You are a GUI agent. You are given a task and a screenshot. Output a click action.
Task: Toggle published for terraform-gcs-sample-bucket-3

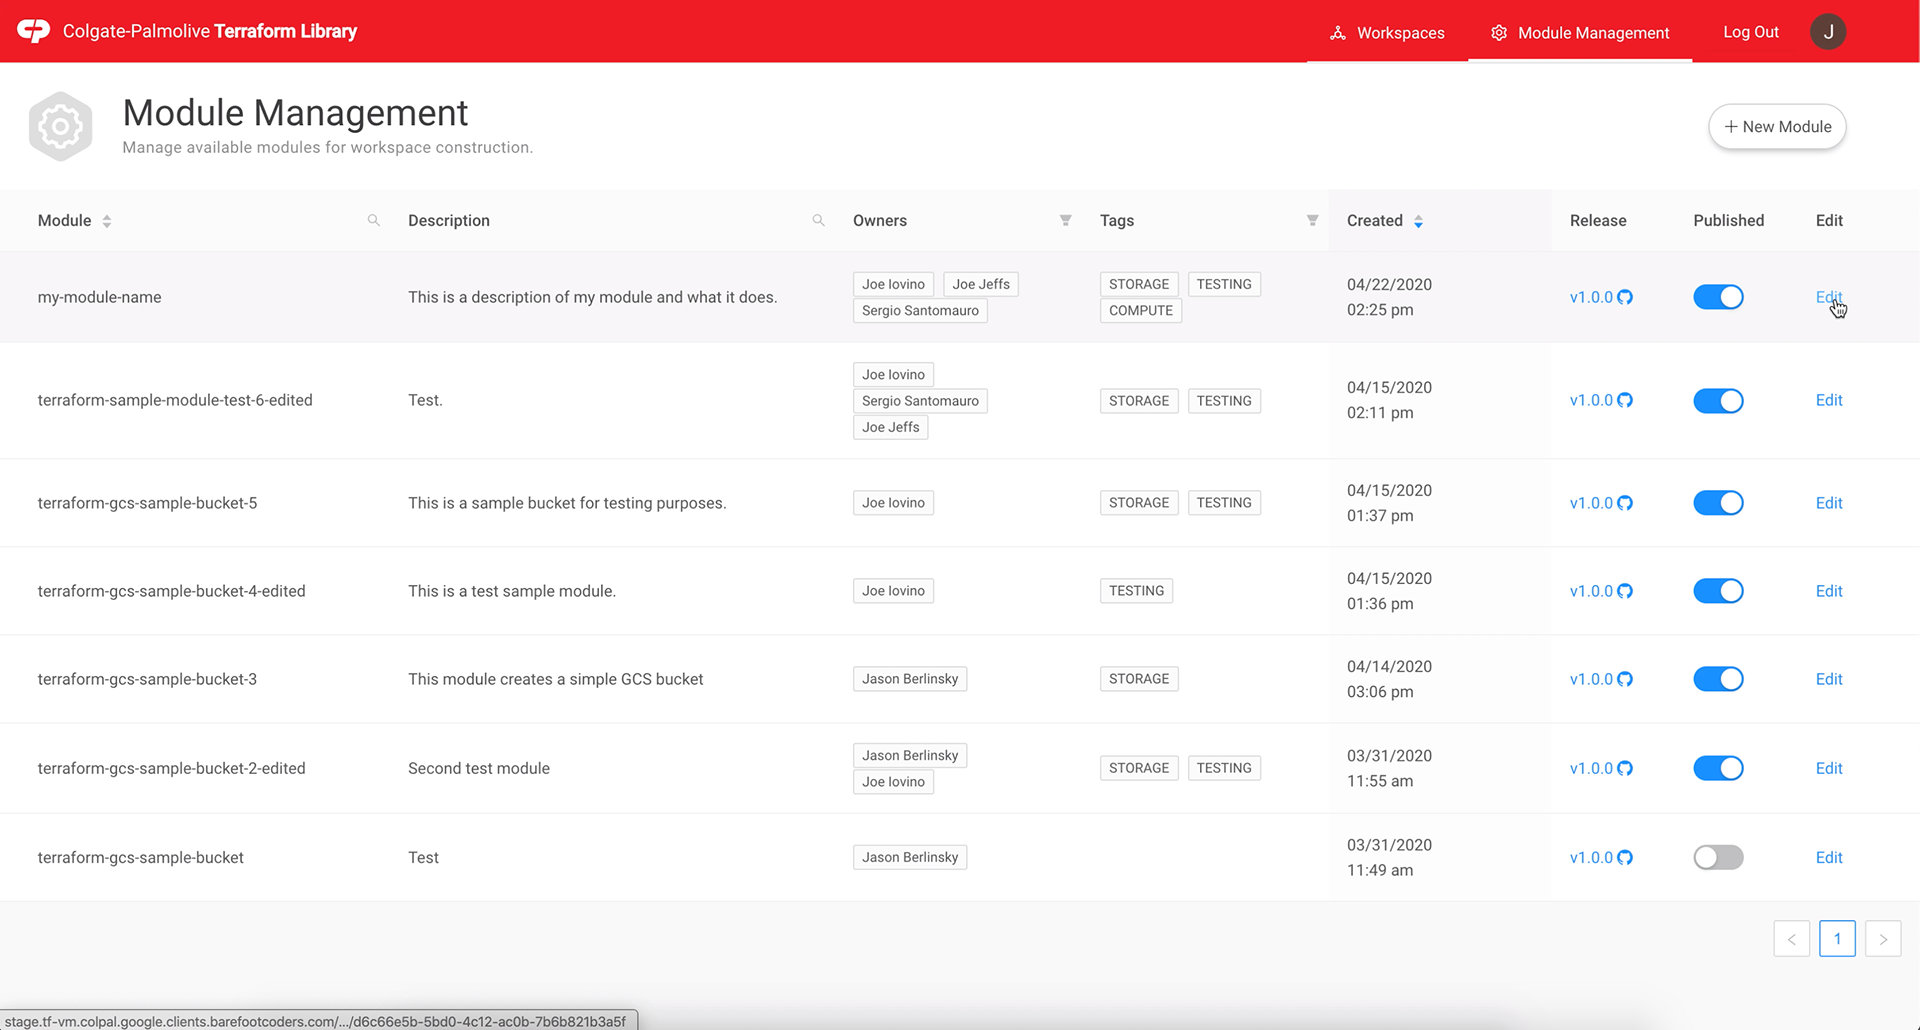click(x=1718, y=679)
